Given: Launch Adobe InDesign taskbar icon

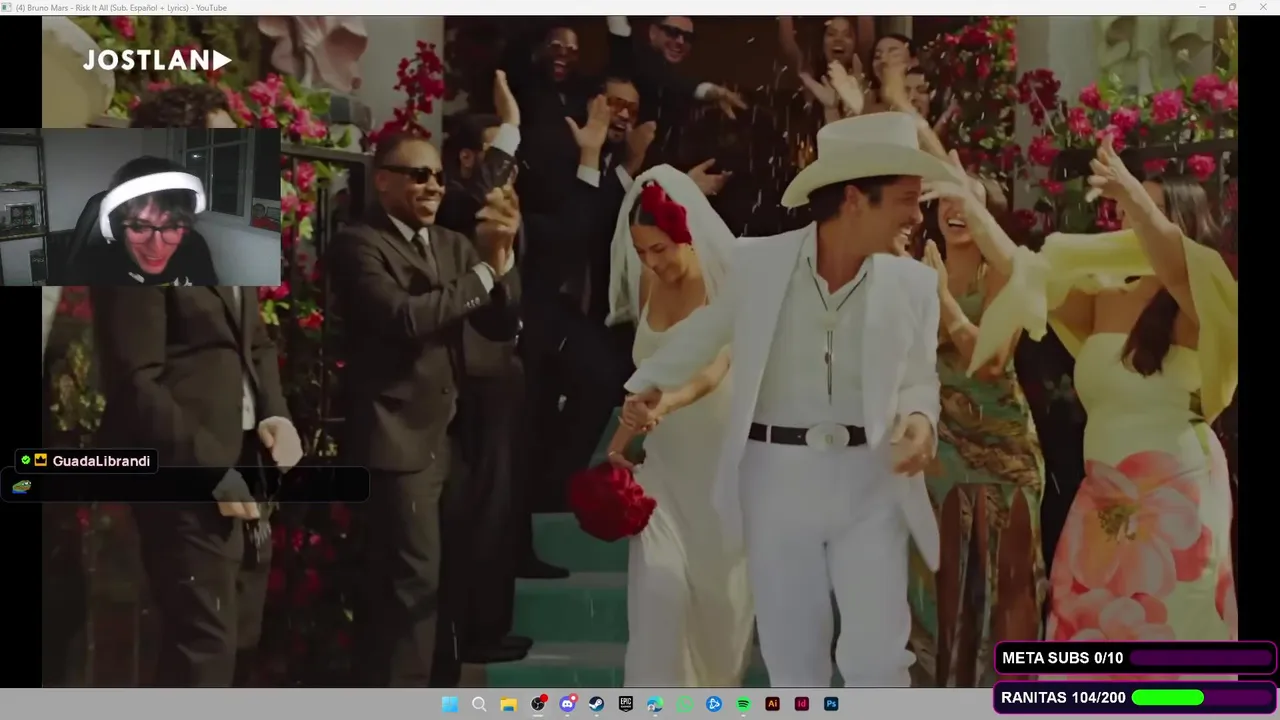Looking at the screenshot, I should tap(801, 704).
